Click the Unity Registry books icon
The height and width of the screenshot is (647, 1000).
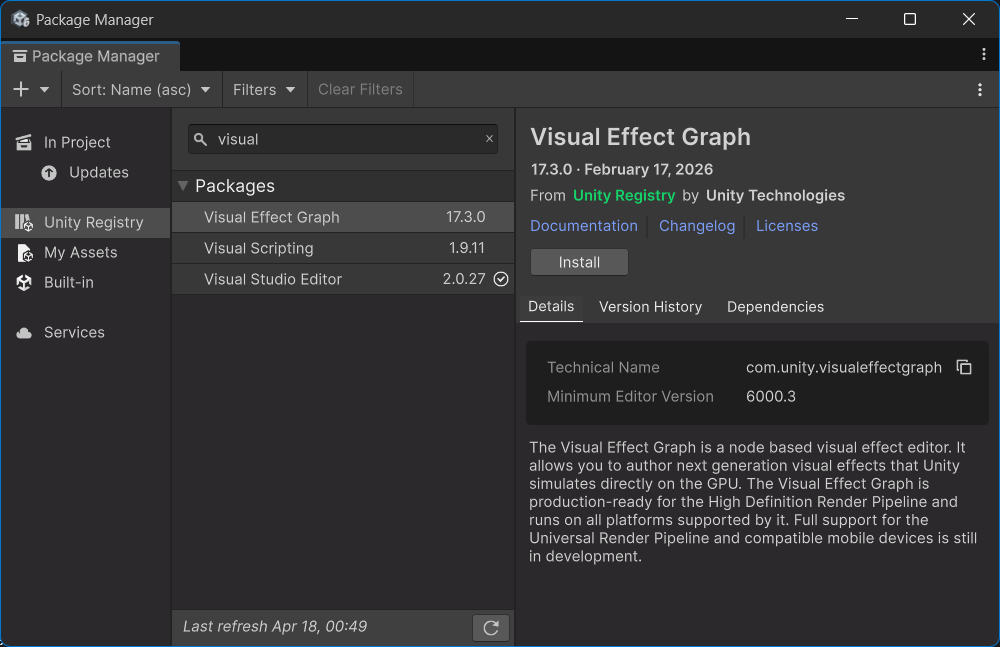(x=24, y=222)
